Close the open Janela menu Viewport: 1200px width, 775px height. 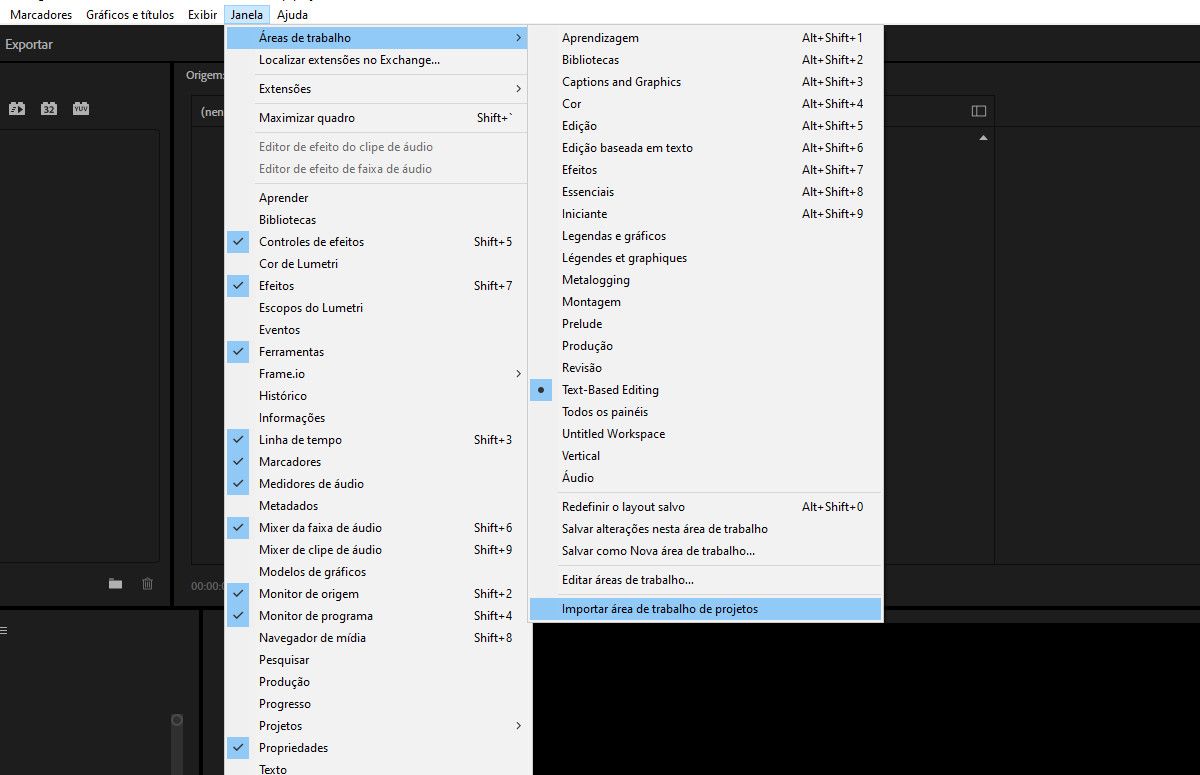[247, 15]
